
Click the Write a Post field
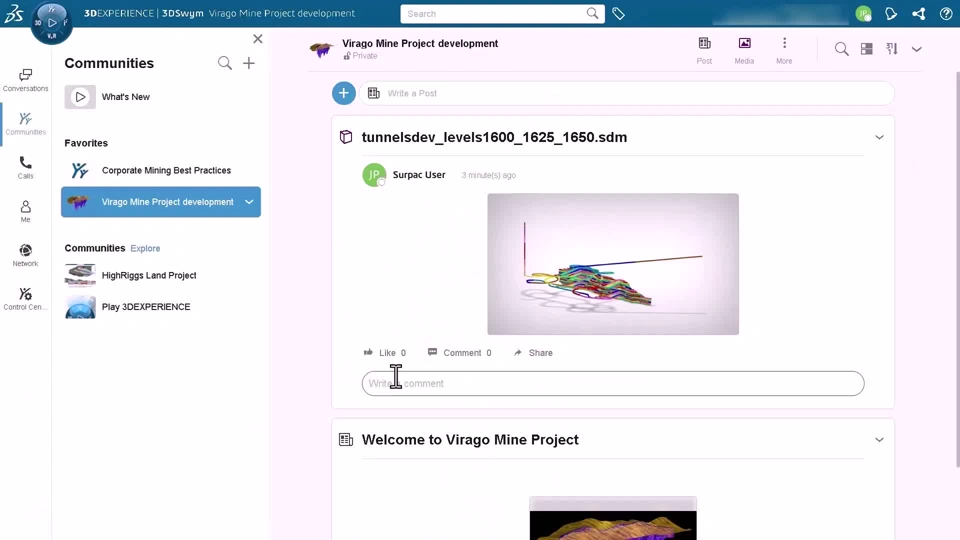click(627, 93)
